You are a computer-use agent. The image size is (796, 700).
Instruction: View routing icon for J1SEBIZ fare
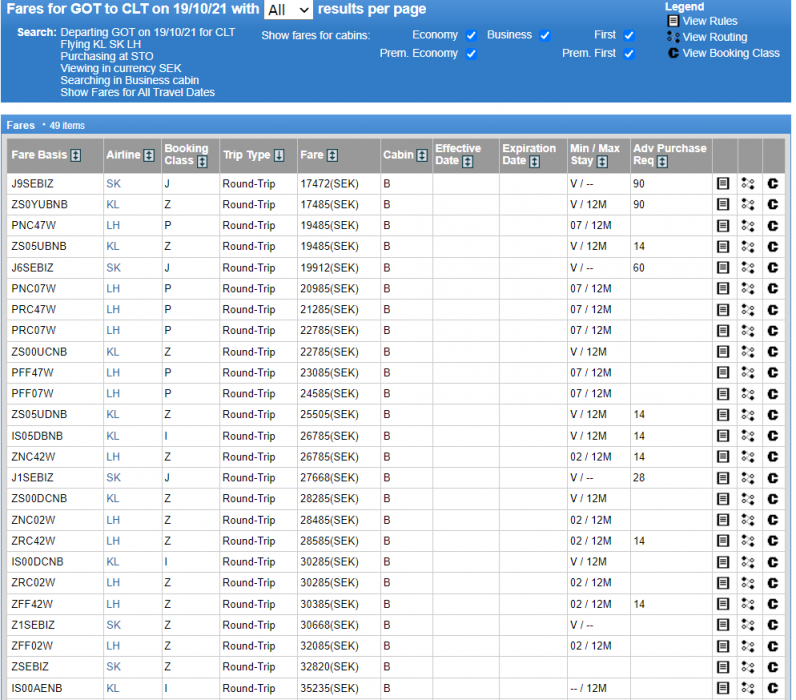coord(748,478)
